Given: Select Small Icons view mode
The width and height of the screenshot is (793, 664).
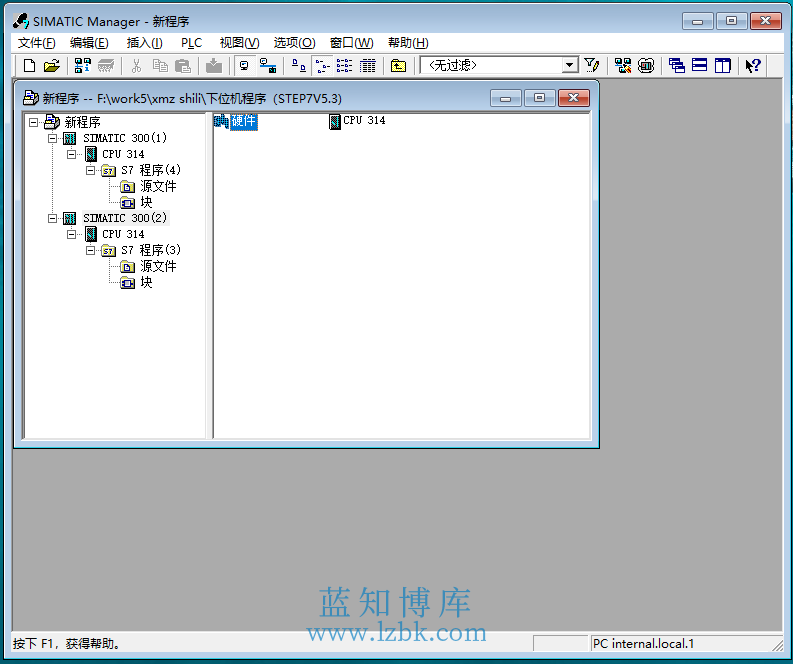Looking at the screenshot, I should pyautogui.click(x=322, y=66).
